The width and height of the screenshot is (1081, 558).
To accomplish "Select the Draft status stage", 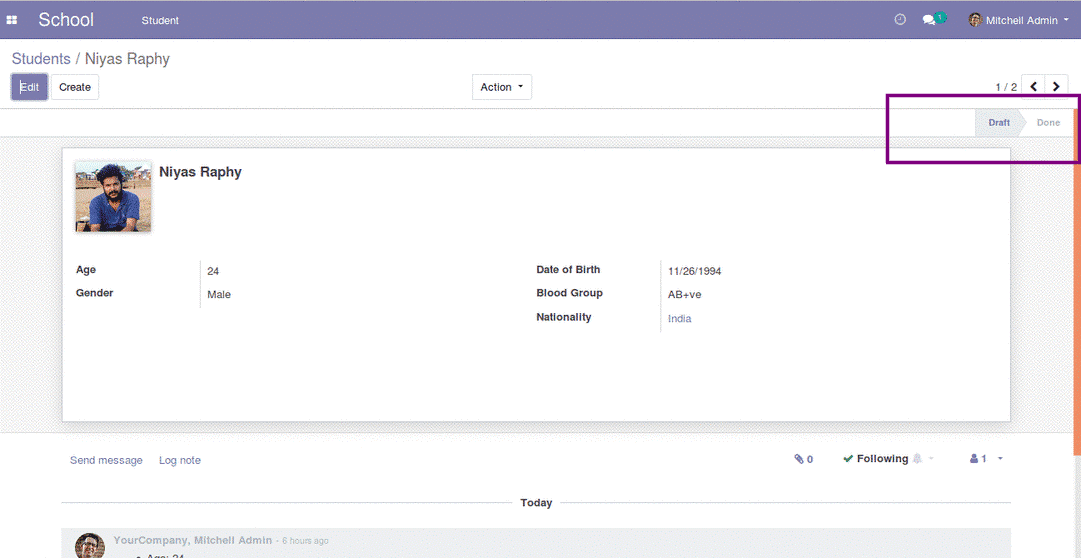I will click(x=998, y=123).
